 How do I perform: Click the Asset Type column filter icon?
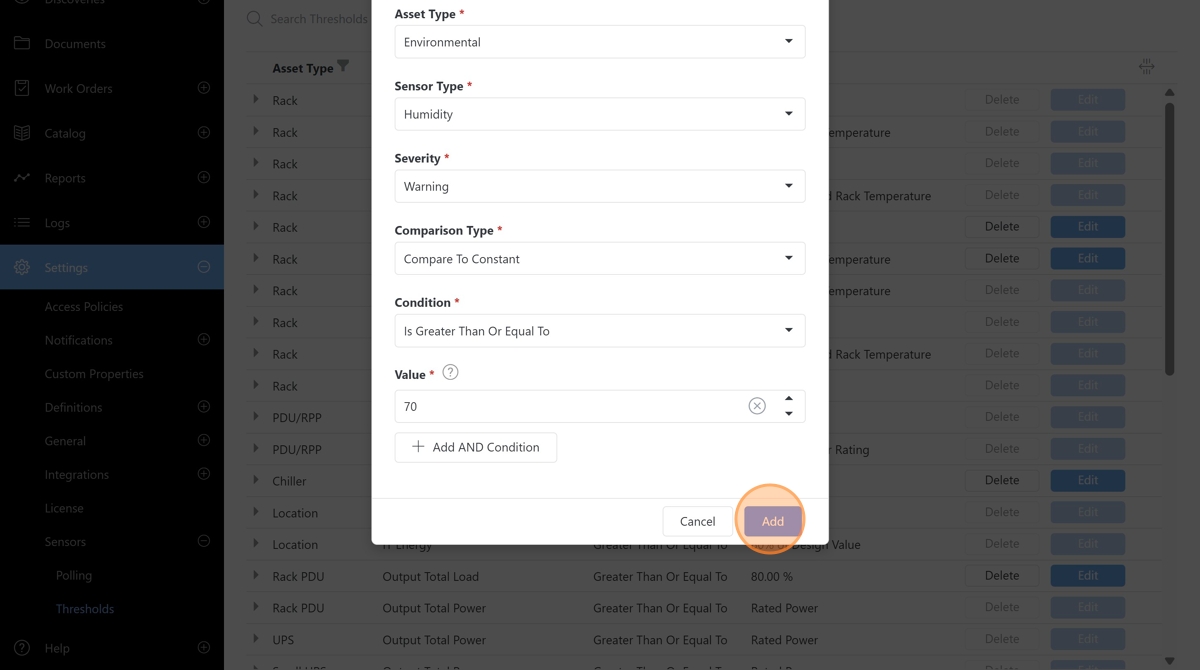[343, 67]
